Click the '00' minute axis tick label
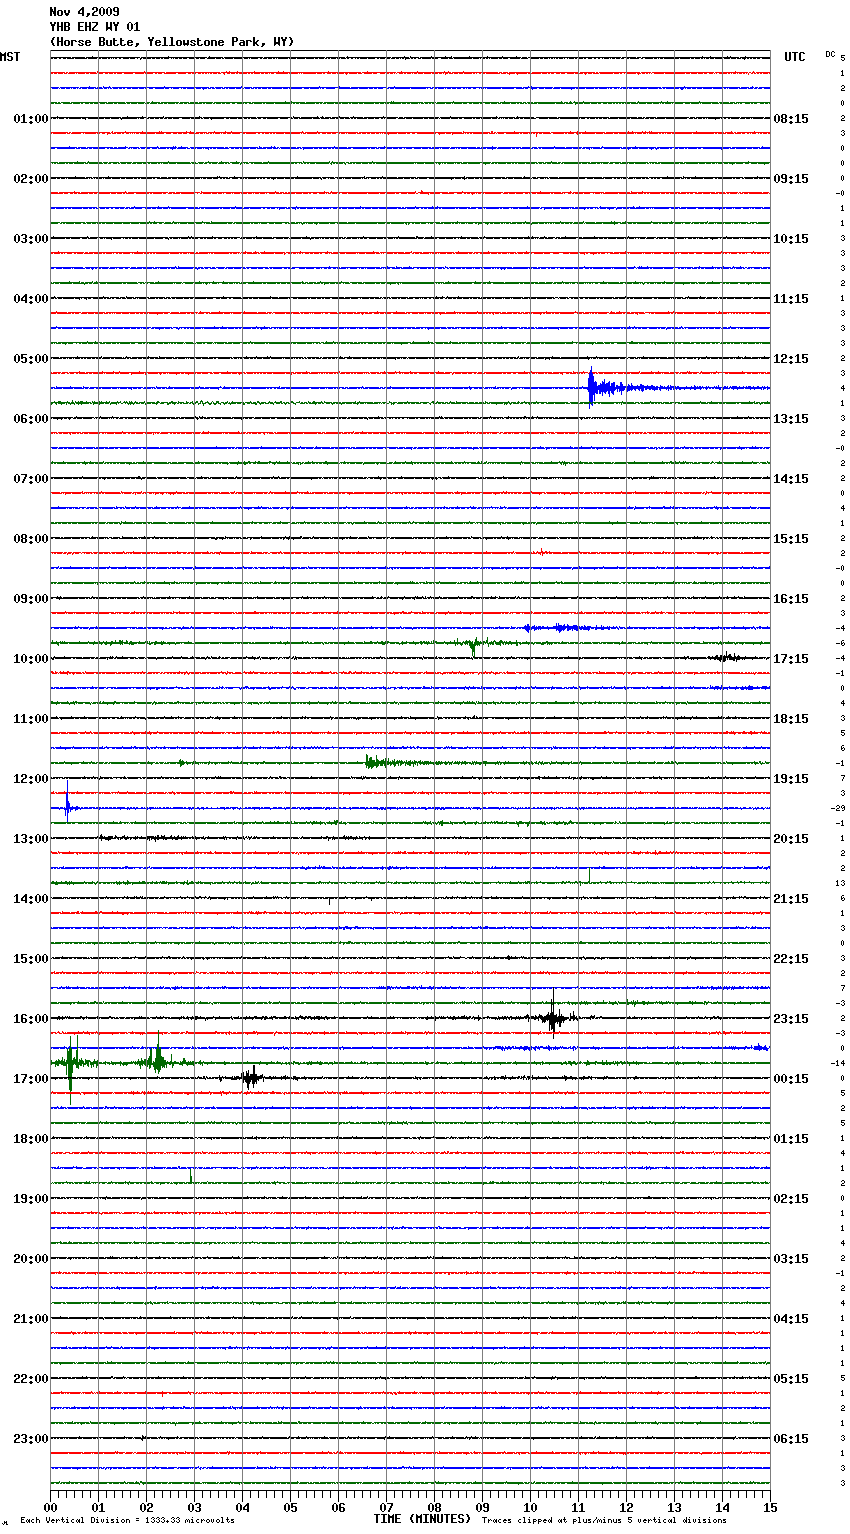 (51, 1507)
